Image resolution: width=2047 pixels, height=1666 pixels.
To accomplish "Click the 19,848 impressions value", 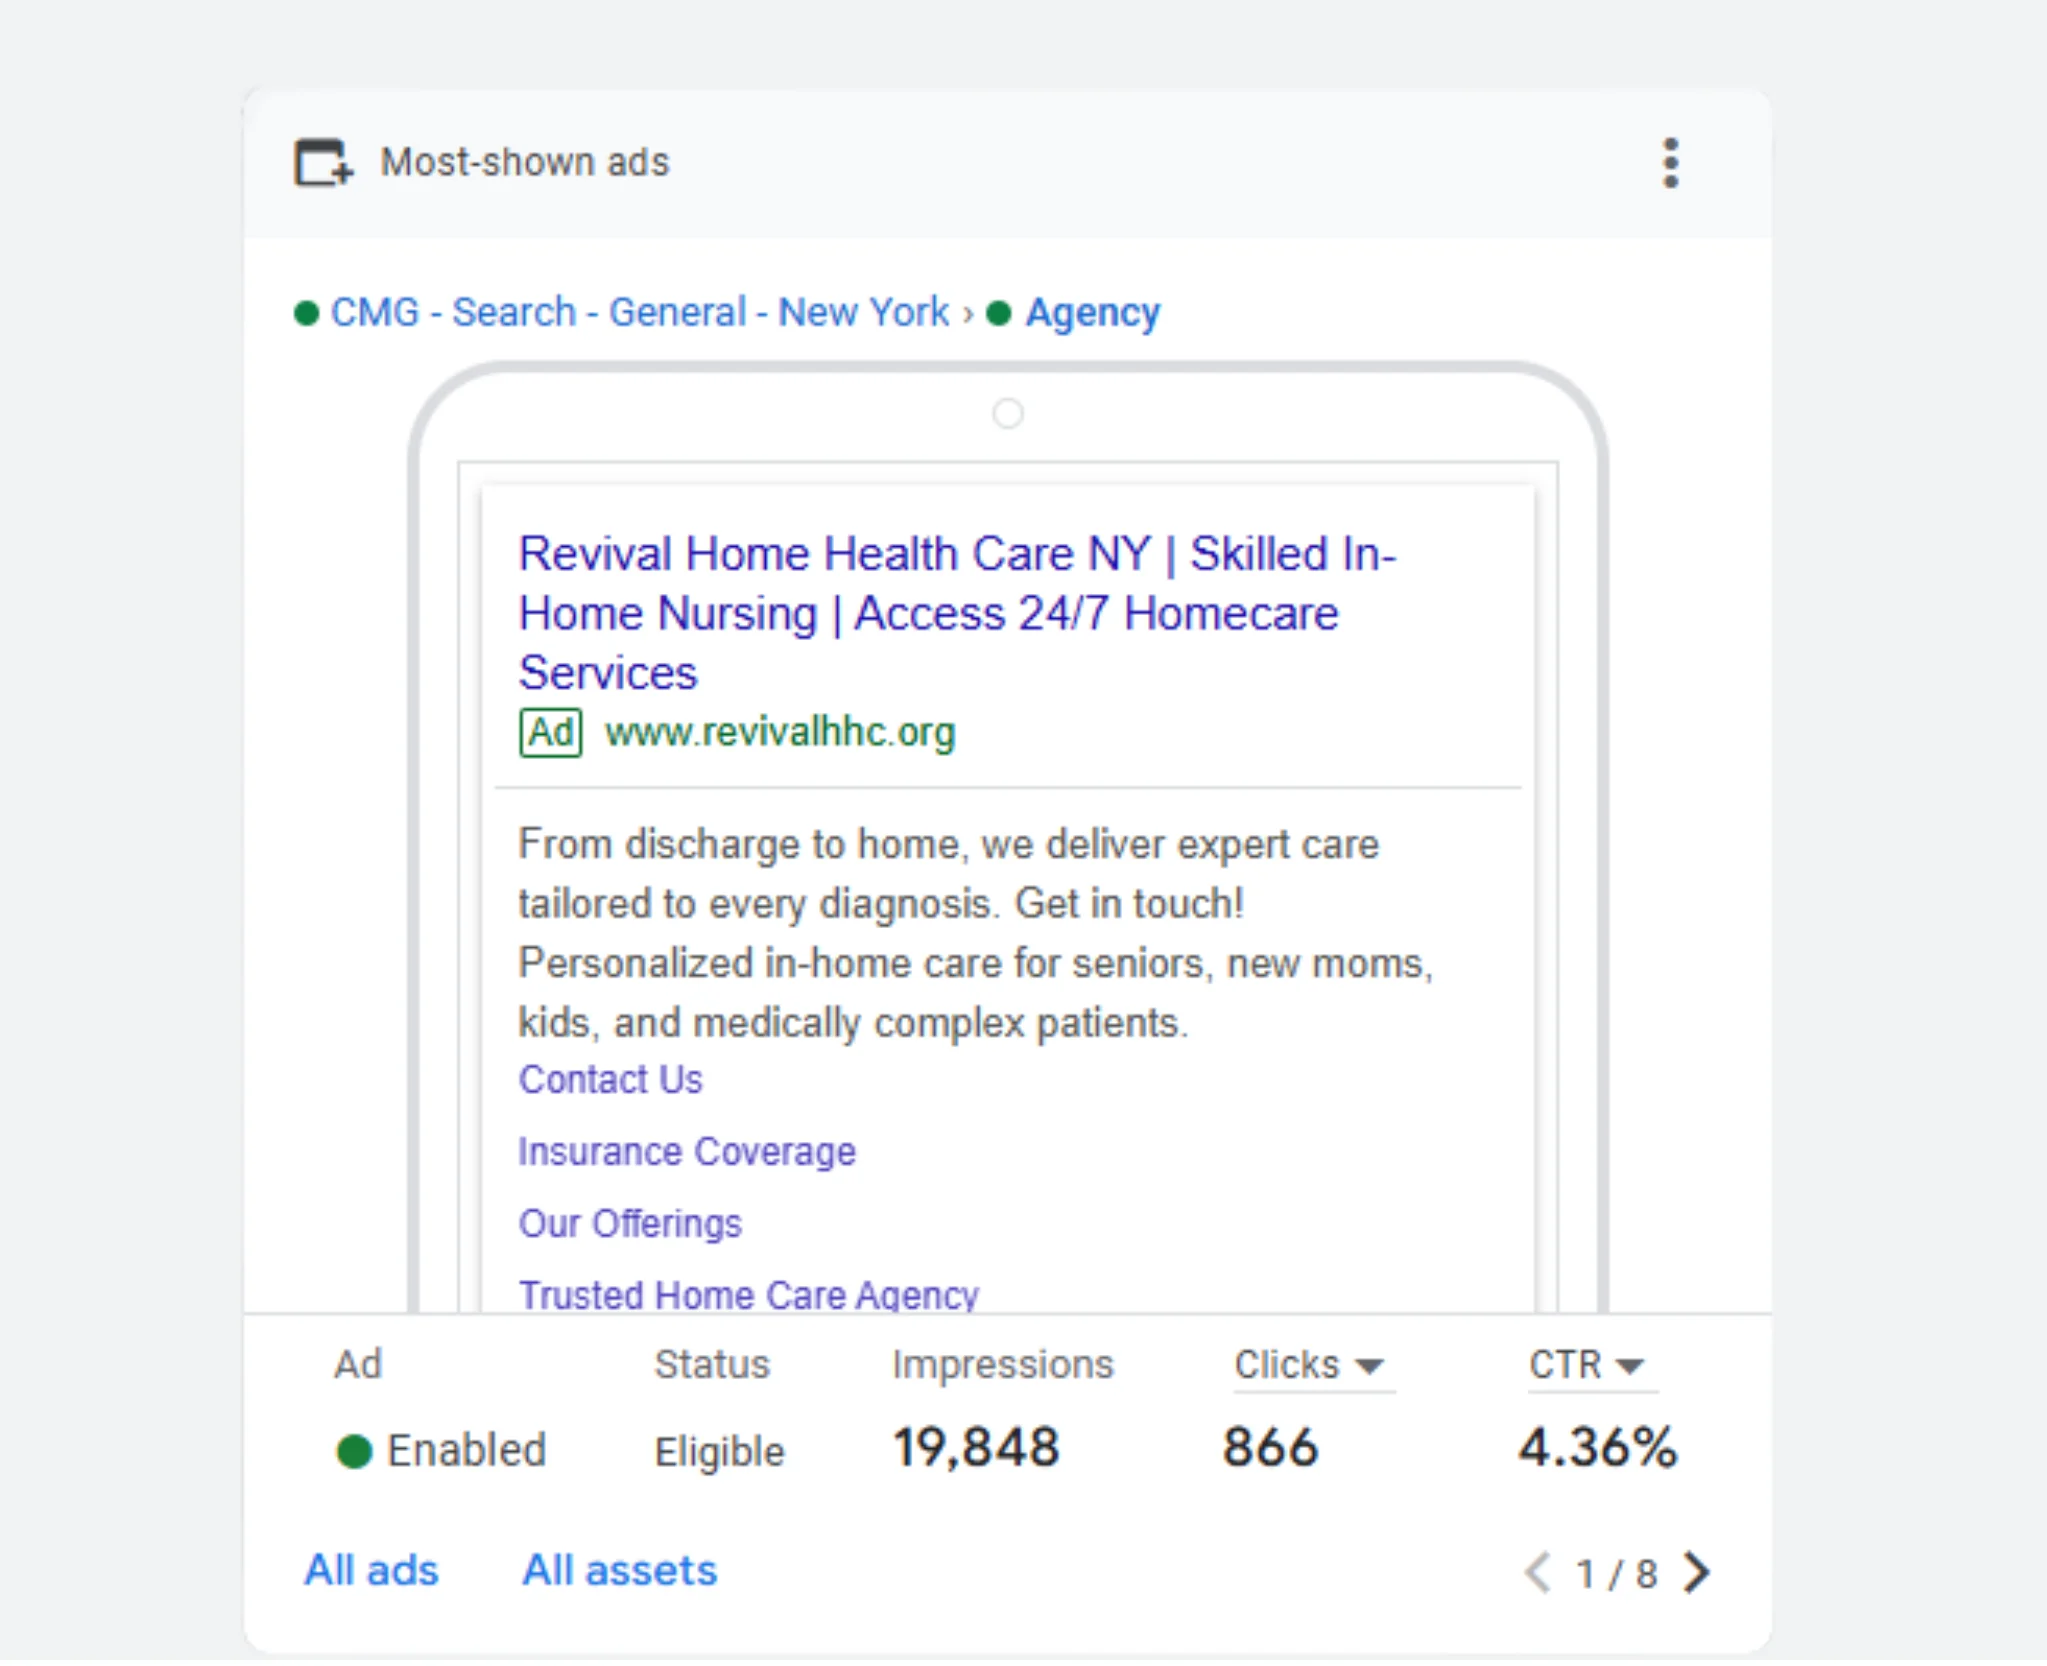I will click(x=976, y=1448).
